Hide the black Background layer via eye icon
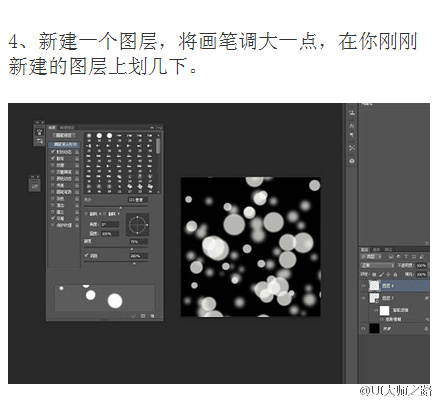Image resolution: width=438 pixels, height=403 pixels. tap(363, 329)
